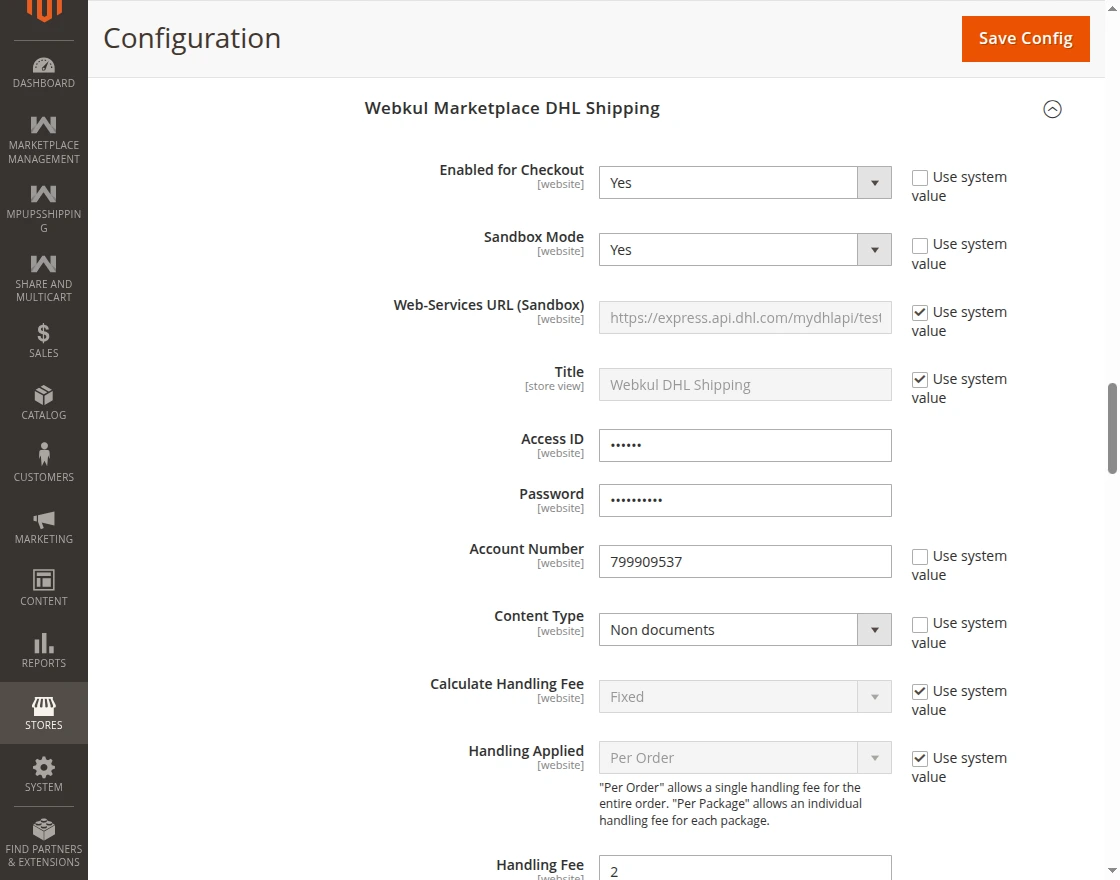This screenshot has height=880, width=1120.
Task: Click the Handling Applied help text
Action: [731, 804]
